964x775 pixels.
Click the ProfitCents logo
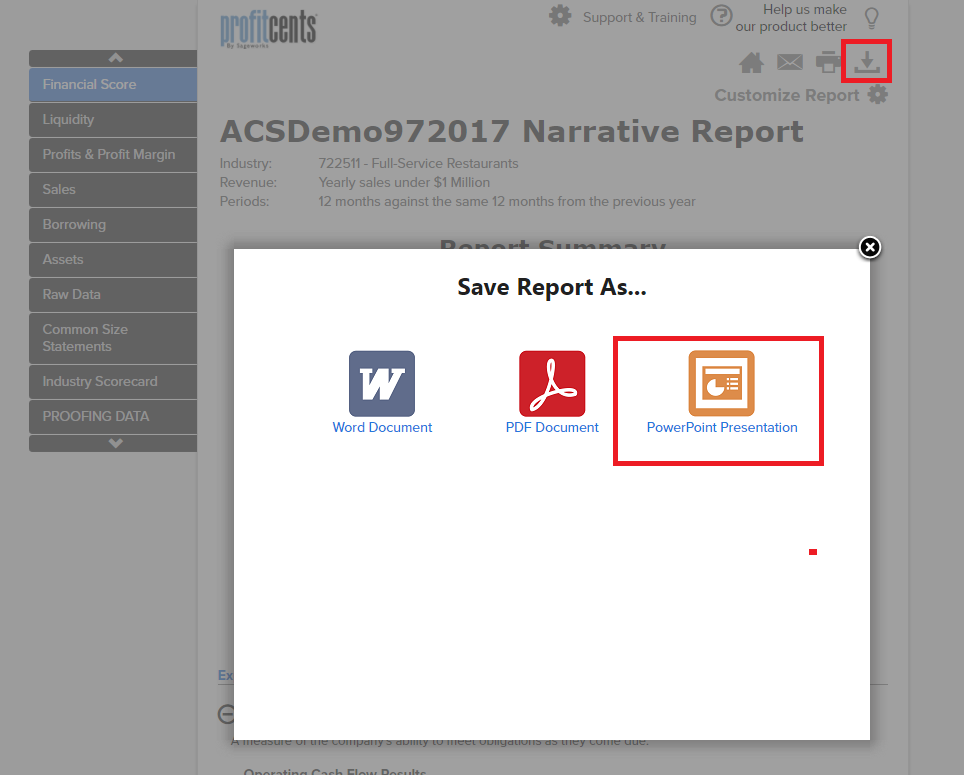(x=269, y=29)
